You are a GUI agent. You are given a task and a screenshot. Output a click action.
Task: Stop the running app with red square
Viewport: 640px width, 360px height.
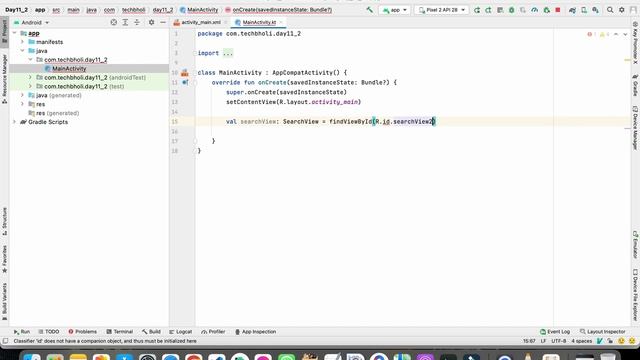click(x=558, y=10)
